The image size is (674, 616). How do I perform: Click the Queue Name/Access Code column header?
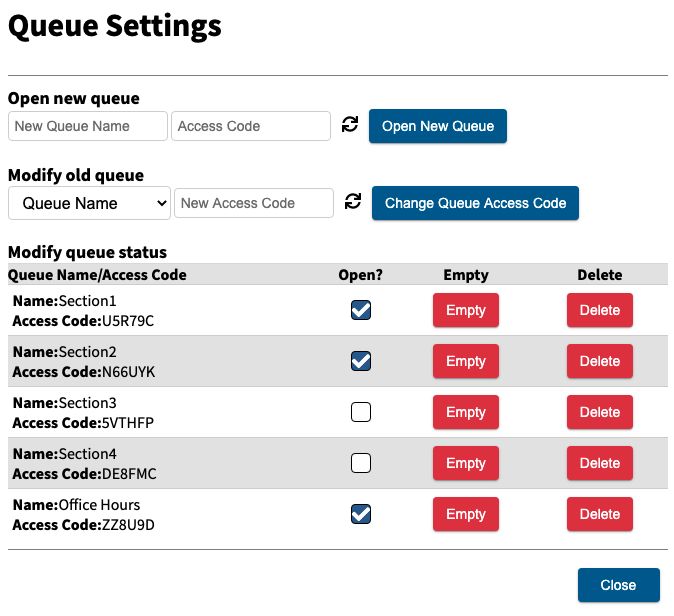tap(97, 275)
